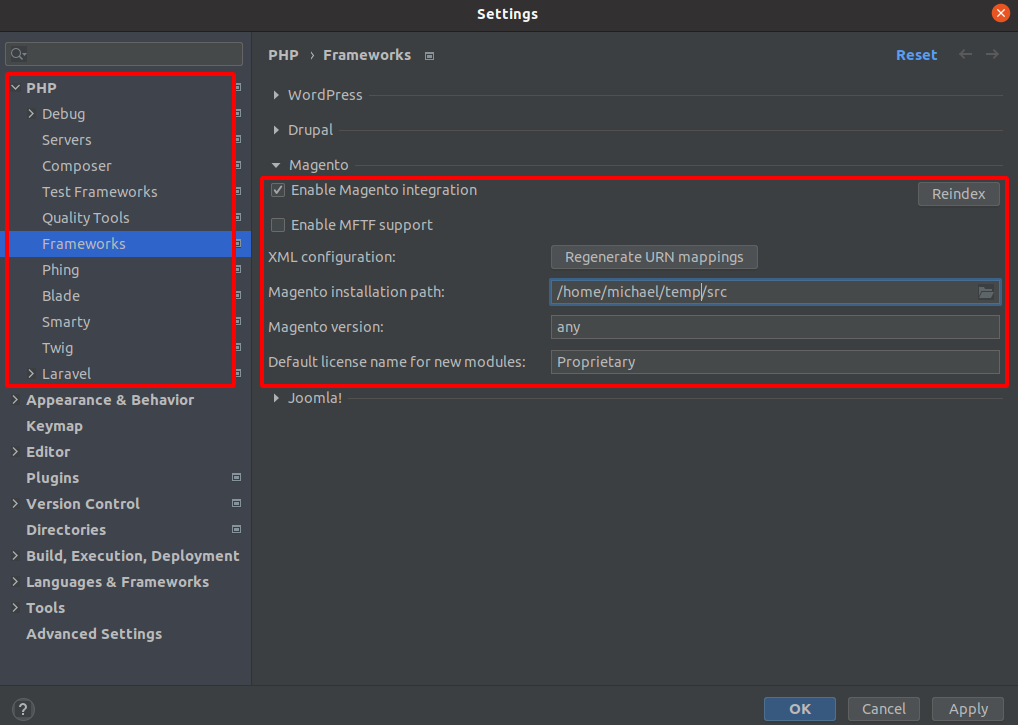The image size is (1018, 725).
Task: Click the search magnifier icon in settings
Action: [x=18, y=54]
